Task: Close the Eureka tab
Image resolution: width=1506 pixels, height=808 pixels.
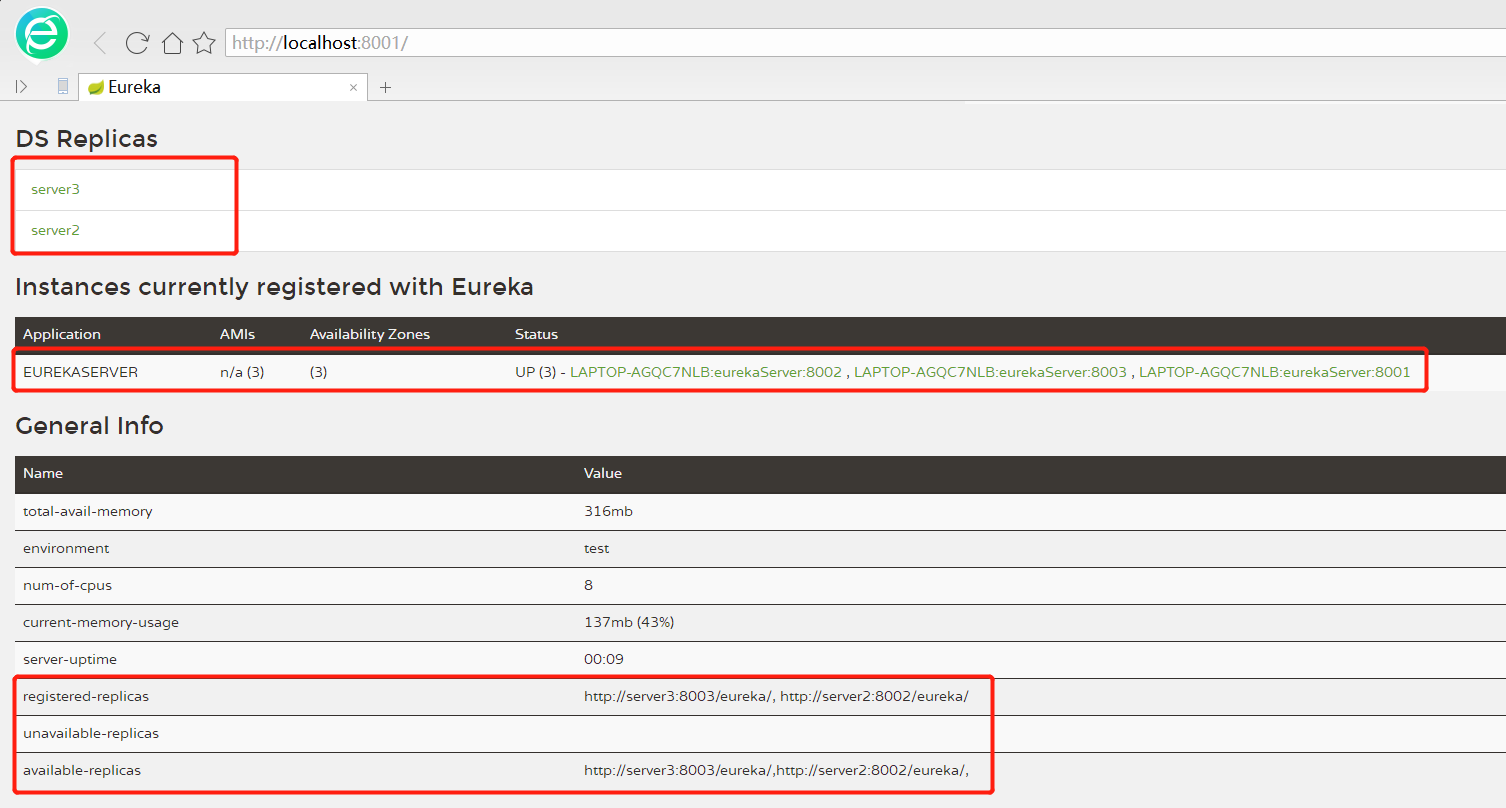Action: (353, 87)
